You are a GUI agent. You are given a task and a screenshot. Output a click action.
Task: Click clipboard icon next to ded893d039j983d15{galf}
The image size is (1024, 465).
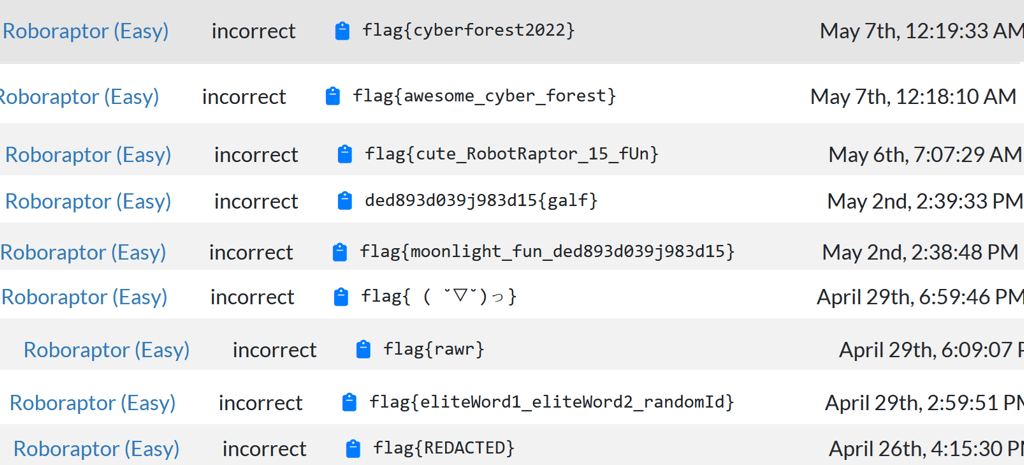tap(345, 201)
